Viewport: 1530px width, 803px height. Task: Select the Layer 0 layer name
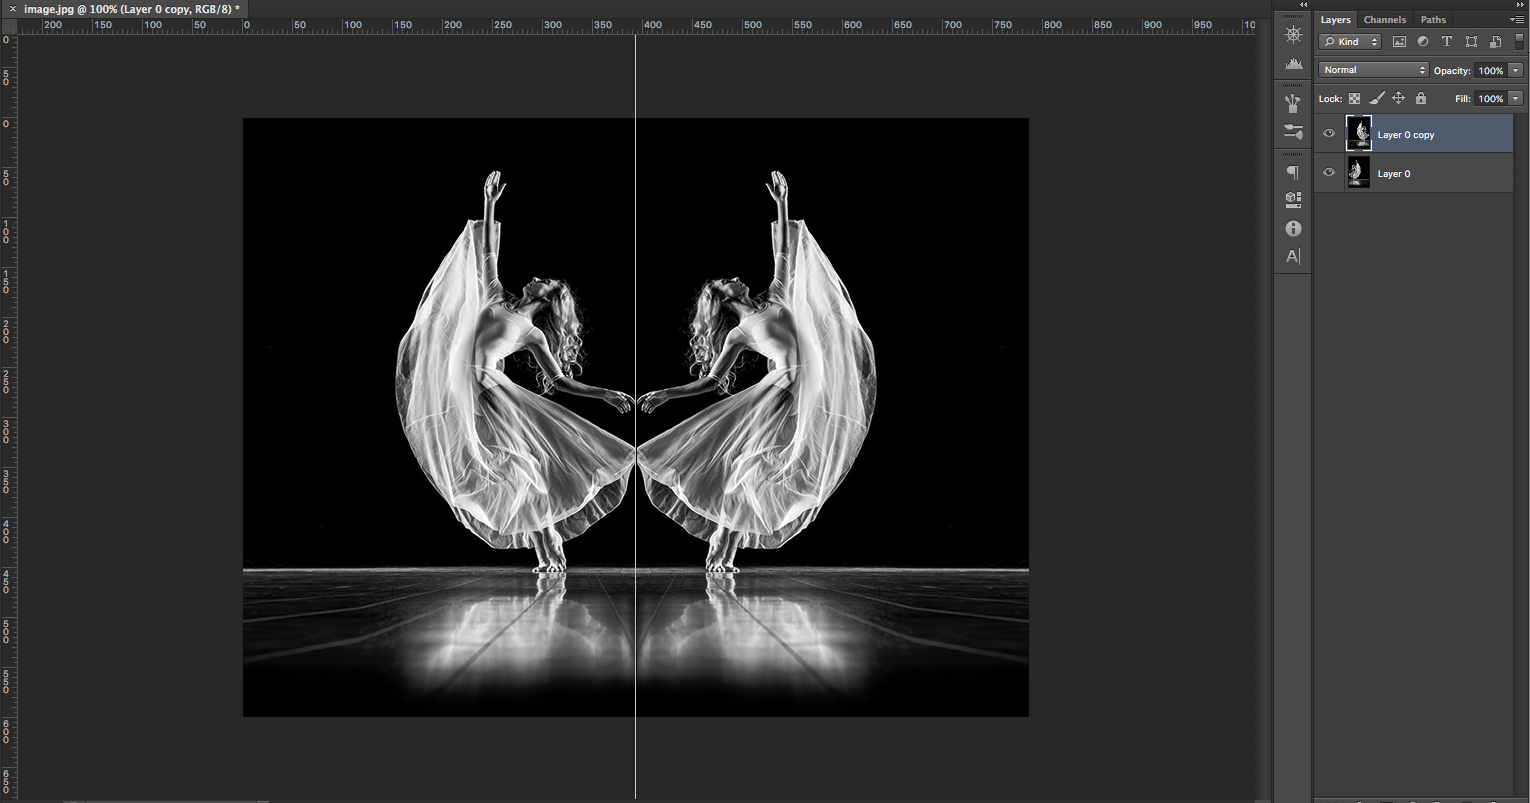(x=1394, y=174)
